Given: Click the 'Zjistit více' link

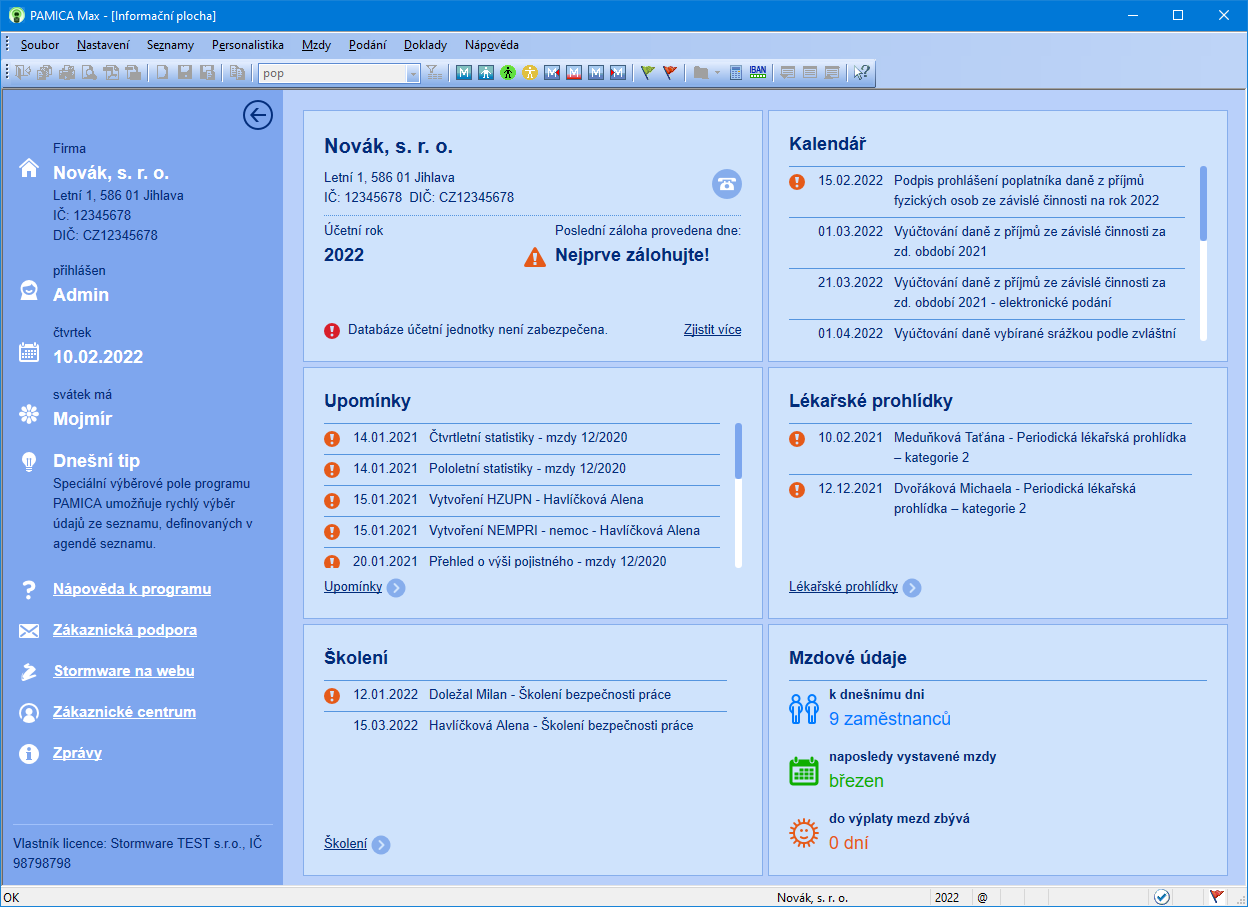Looking at the screenshot, I should (x=712, y=329).
